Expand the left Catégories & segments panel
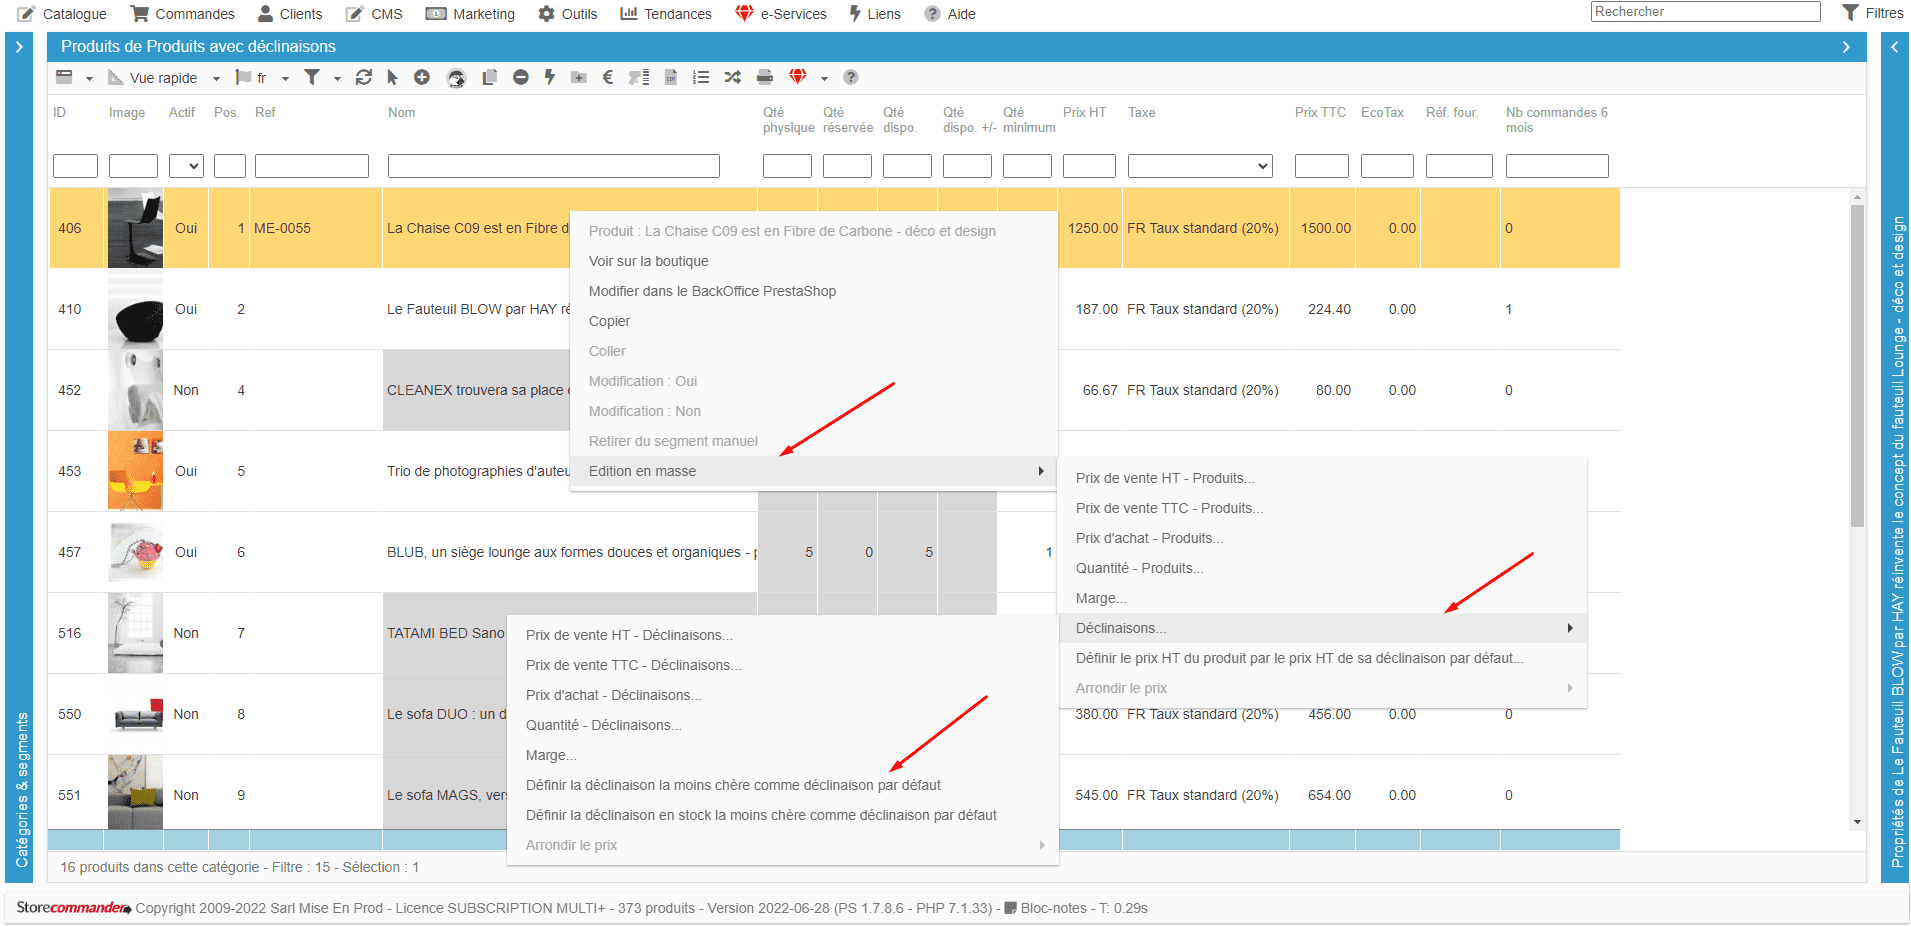 tap(19, 47)
